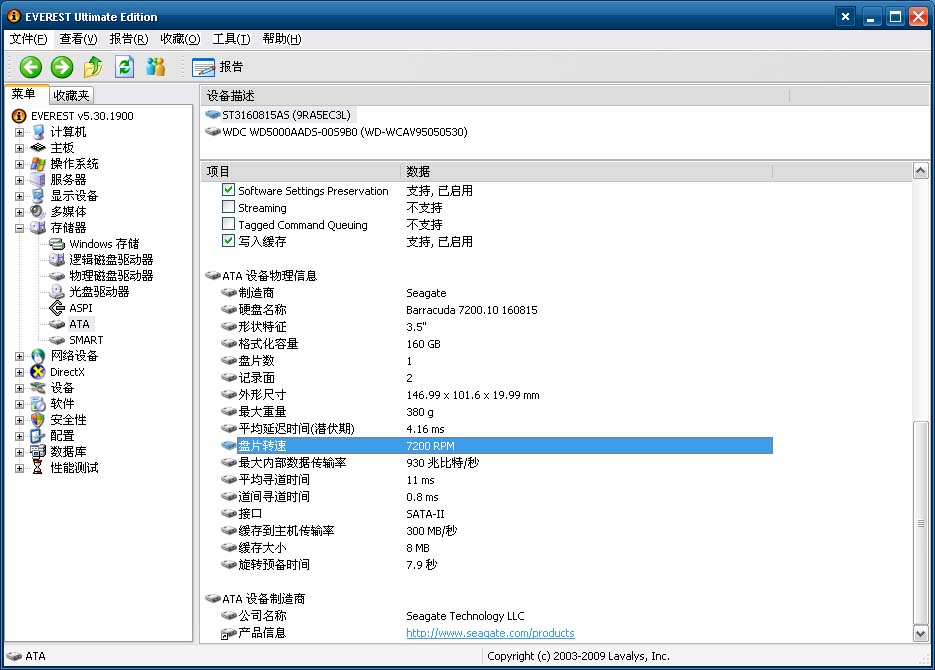Expand the 主板 tree node
The image size is (935, 670).
click(x=20, y=148)
